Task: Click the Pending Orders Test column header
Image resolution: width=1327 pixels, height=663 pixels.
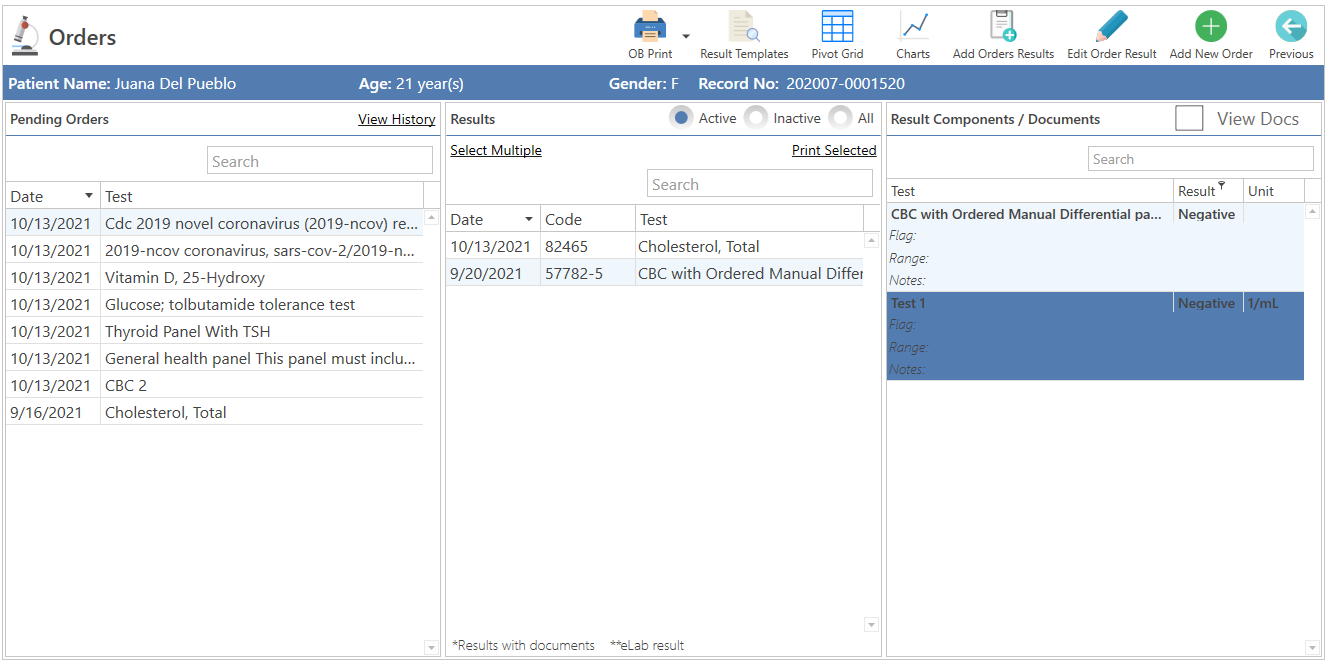Action: pyautogui.click(x=262, y=196)
